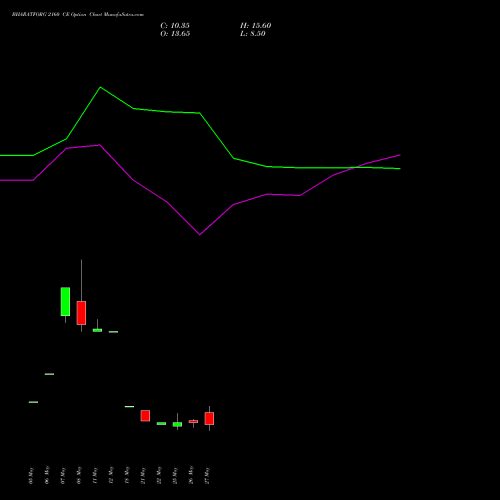500x500 pixels.
Task: Click the '12 May' date label
Action: (x=111, y=475)
